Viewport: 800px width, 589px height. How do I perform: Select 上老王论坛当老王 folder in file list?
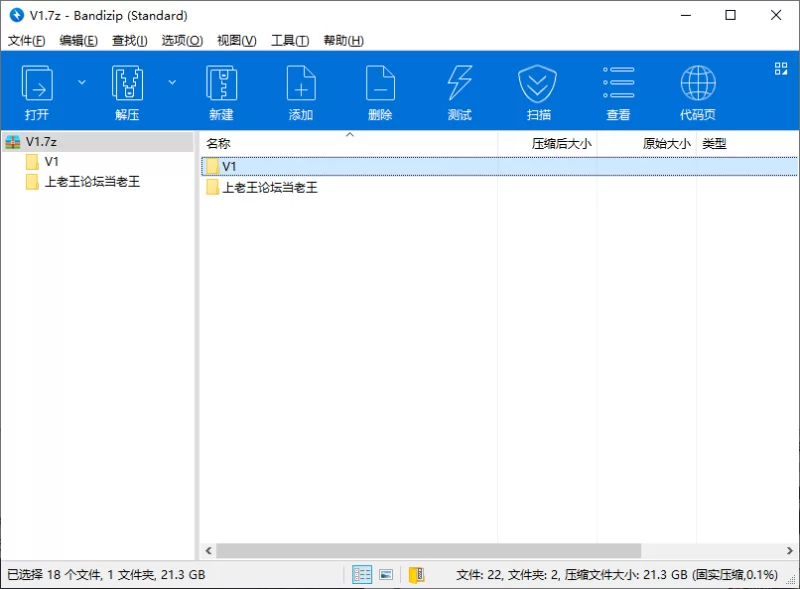tap(270, 187)
